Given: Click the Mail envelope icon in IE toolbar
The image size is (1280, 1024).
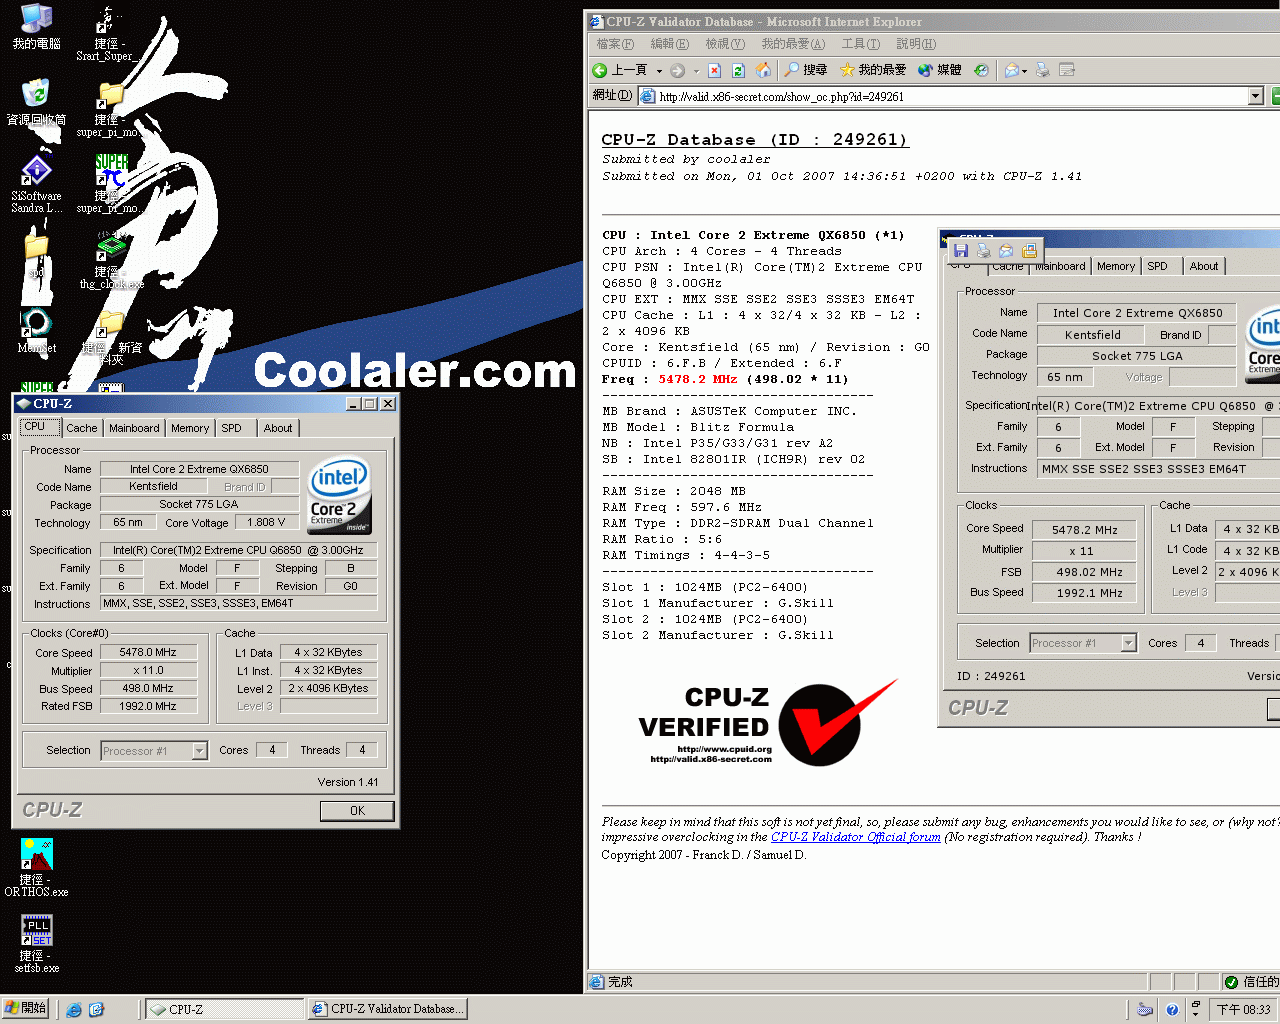Looking at the screenshot, I should (x=1012, y=70).
